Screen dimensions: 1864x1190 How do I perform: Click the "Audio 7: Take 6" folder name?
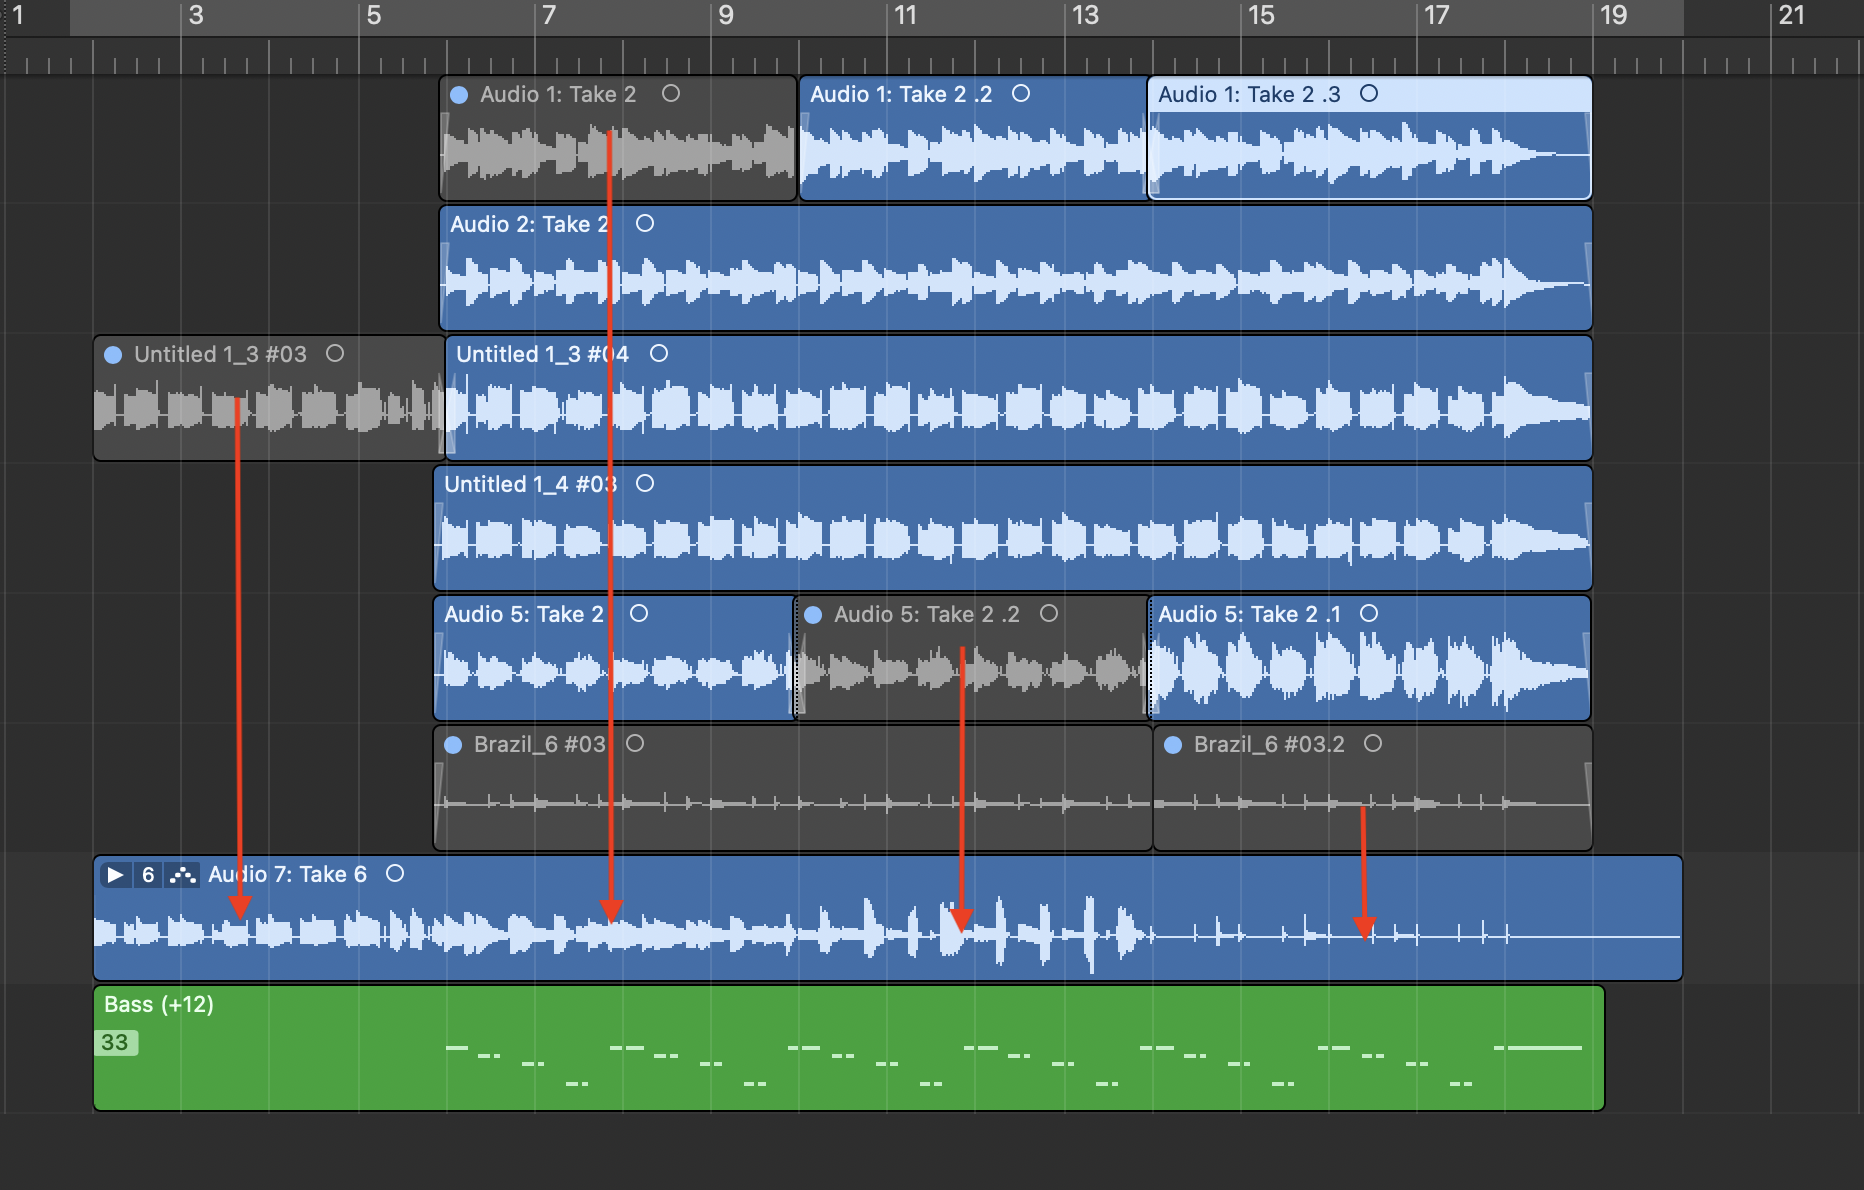[x=287, y=874]
